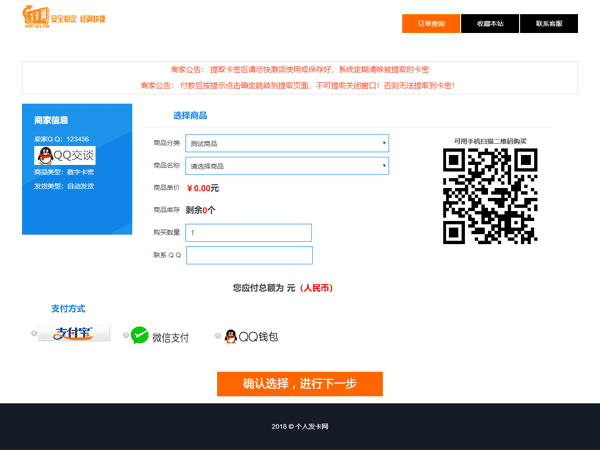Click the 商家信息 merchant info heading
The image size is (600, 450).
51,120
